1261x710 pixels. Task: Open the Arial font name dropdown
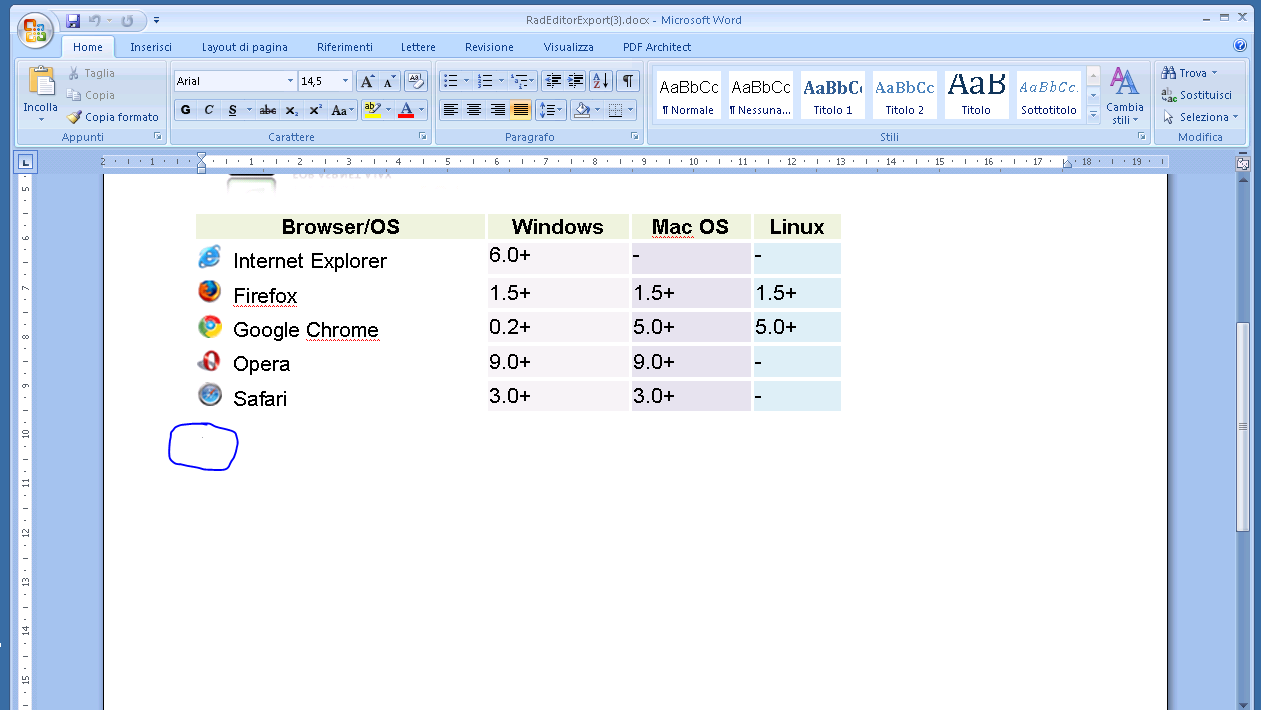(291, 81)
